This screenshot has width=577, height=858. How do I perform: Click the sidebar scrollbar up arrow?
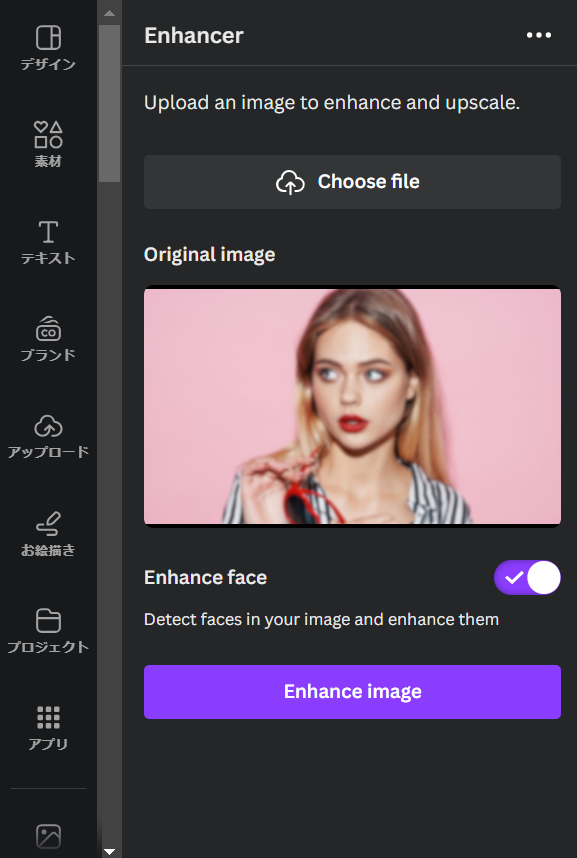tap(109, 13)
